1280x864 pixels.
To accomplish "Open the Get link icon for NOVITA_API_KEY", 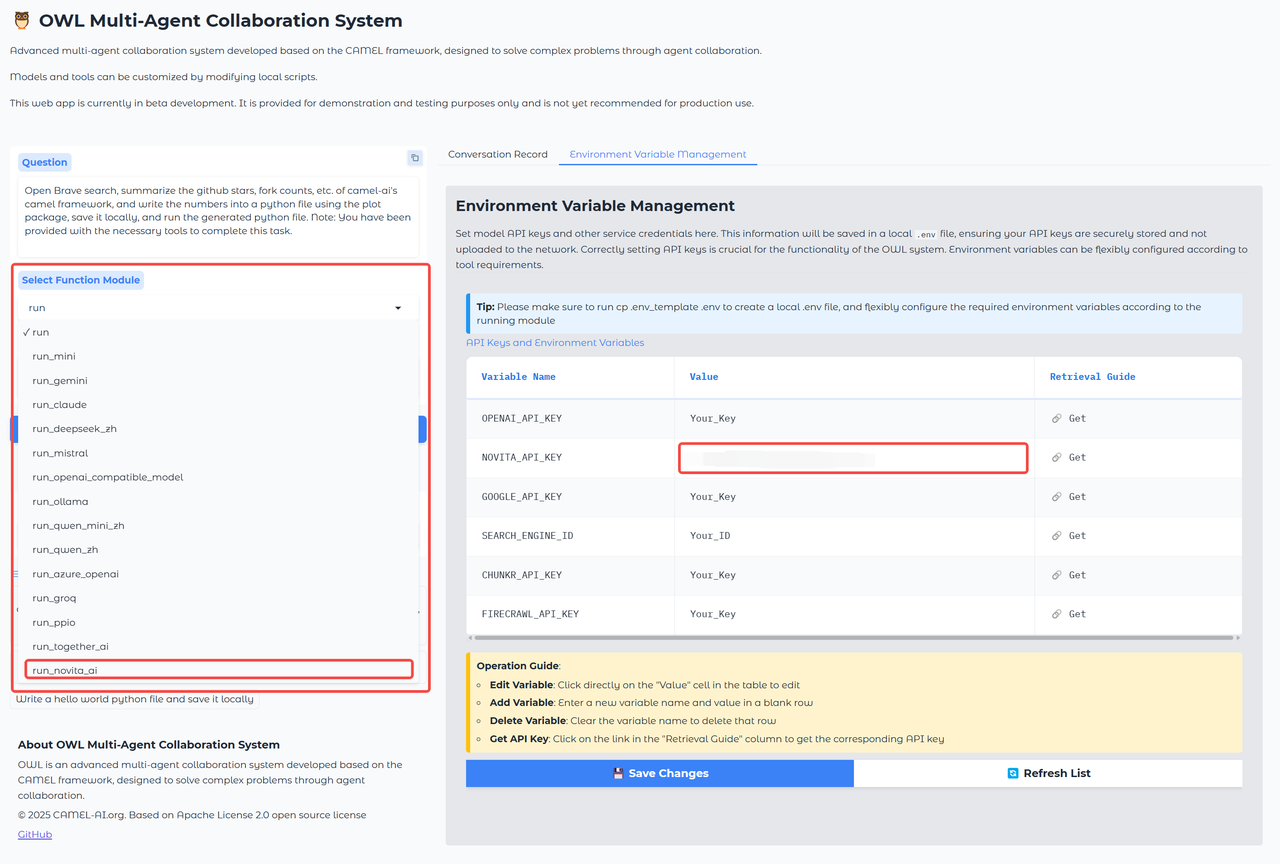I will [1057, 457].
